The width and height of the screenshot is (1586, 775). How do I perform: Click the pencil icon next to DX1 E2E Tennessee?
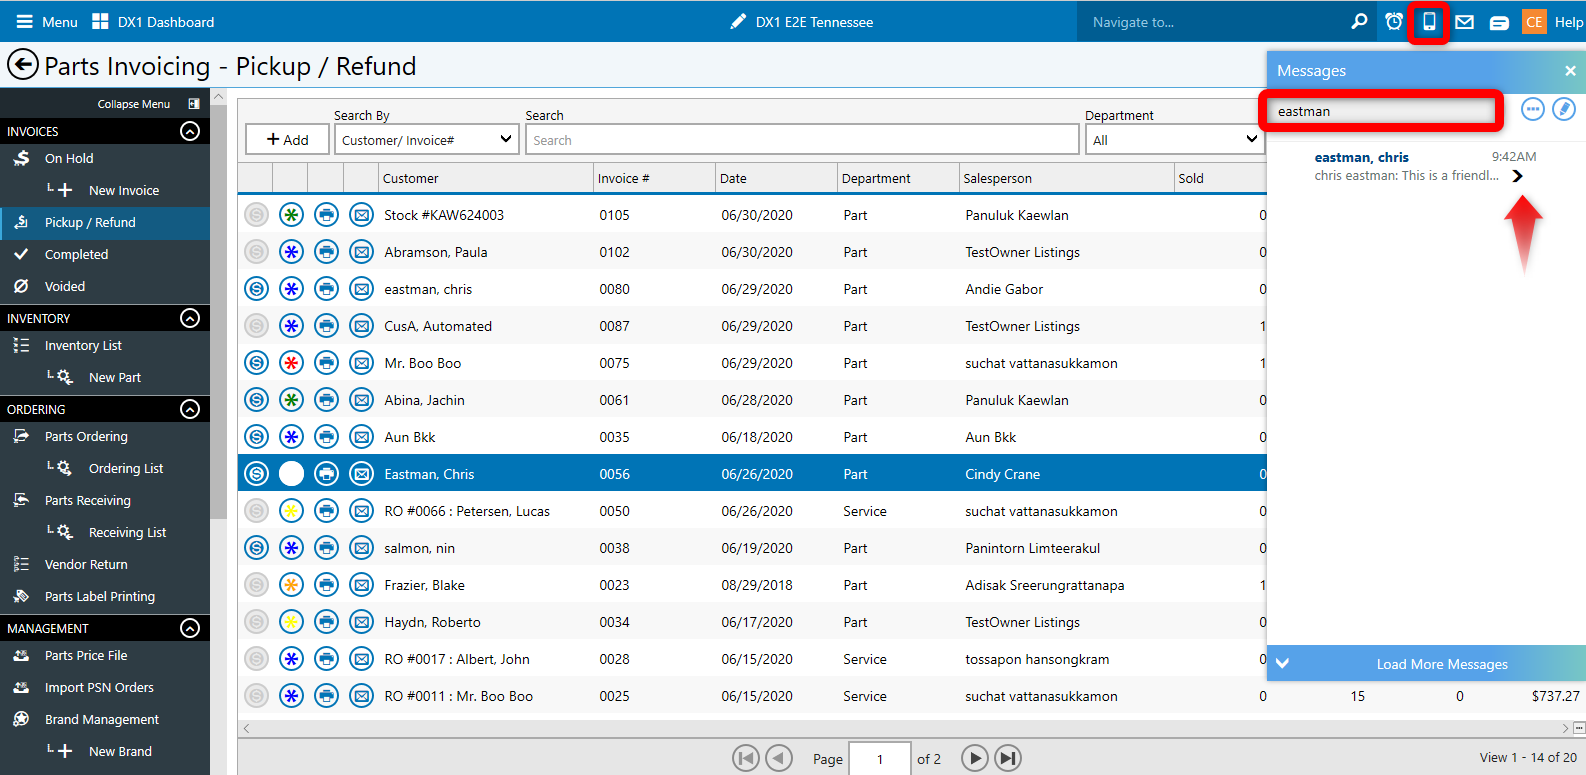coord(738,22)
